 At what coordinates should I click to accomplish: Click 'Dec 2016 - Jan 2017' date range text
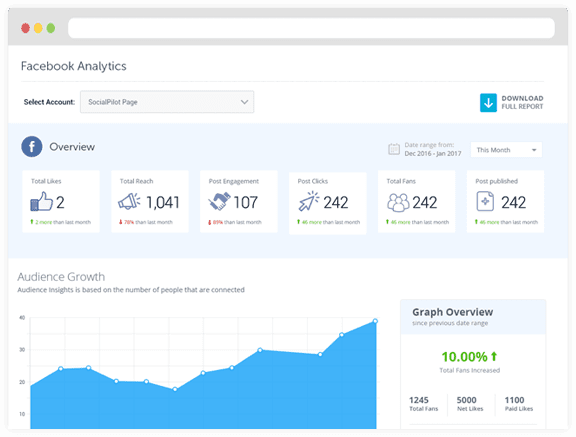[x=433, y=154]
